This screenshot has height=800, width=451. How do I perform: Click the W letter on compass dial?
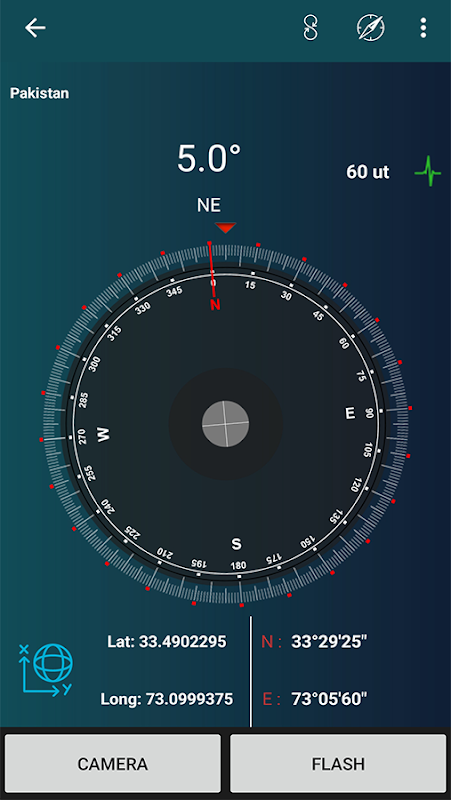point(103,435)
